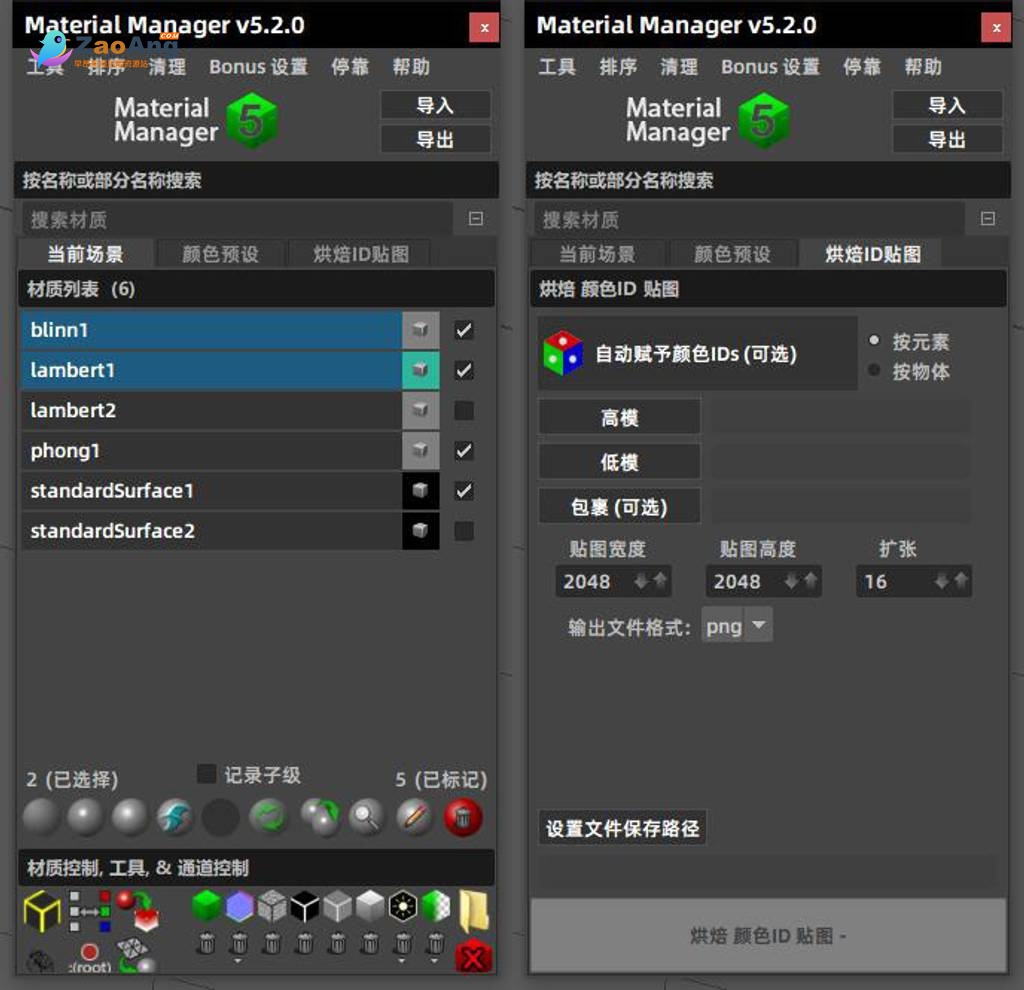Screen dimensions: 1024x990
Task: Click the red record dot above (root)
Action: 90,951
